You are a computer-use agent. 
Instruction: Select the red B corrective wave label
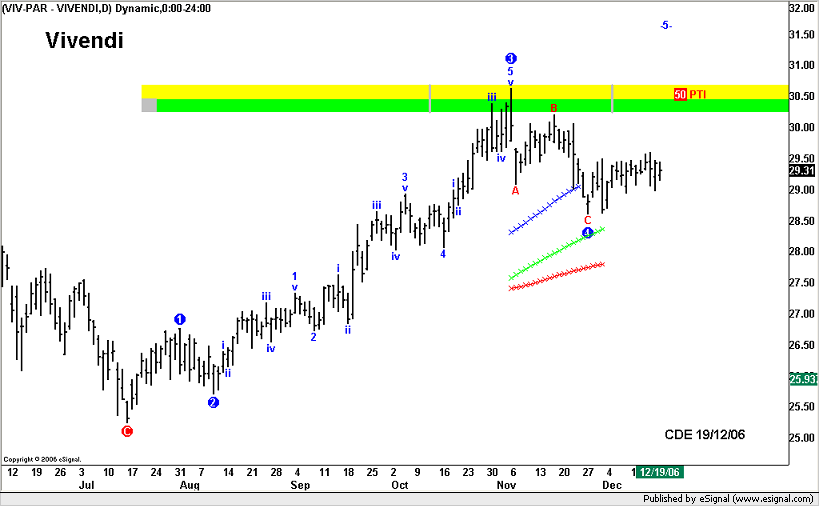tap(554, 107)
